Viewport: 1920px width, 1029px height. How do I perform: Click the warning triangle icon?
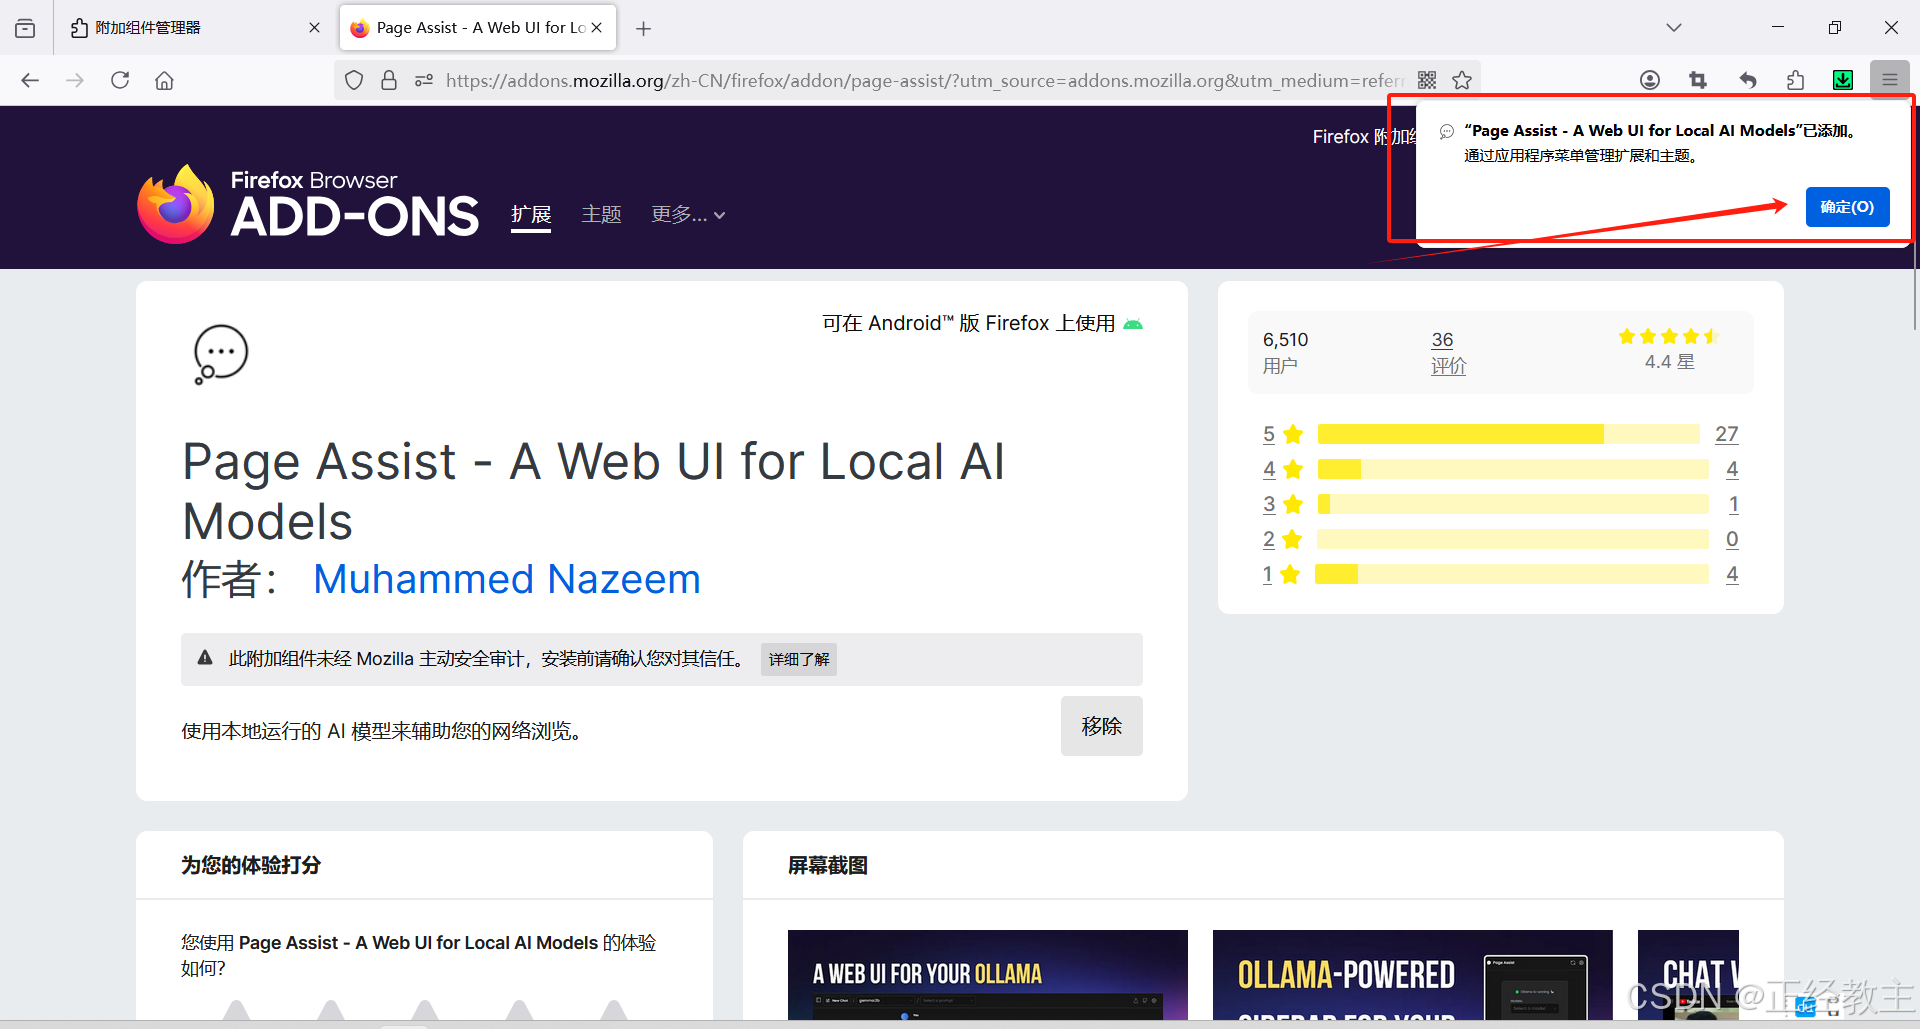click(x=205, y=658)
